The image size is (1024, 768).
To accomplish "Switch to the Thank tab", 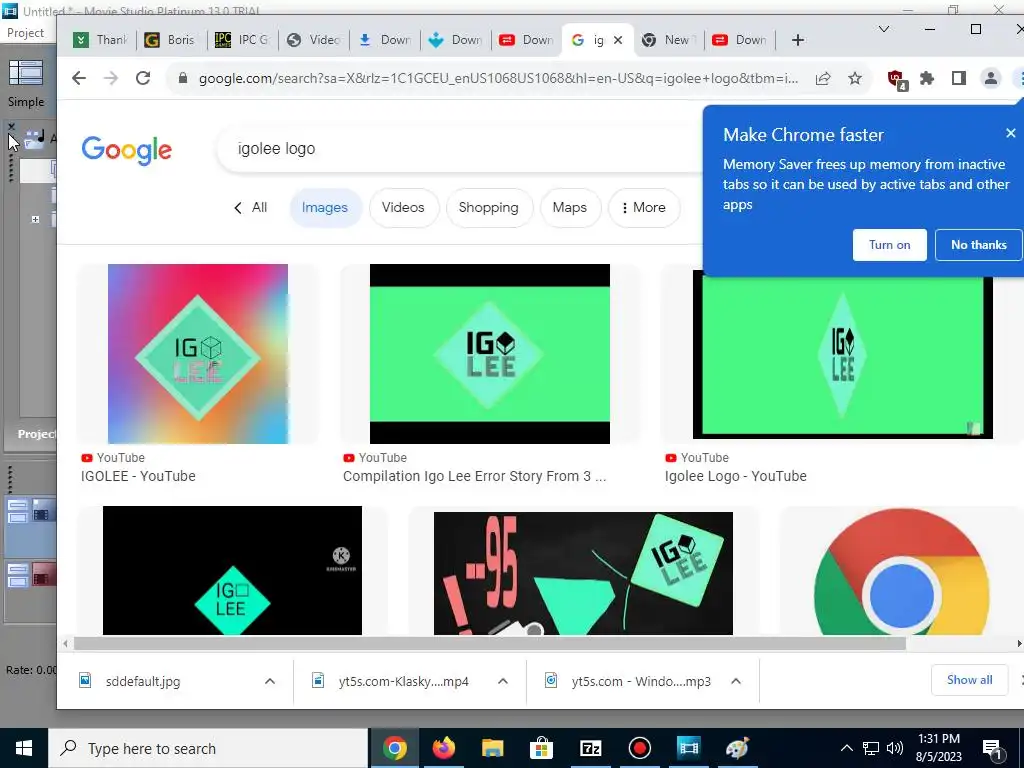I will (101, 40).
